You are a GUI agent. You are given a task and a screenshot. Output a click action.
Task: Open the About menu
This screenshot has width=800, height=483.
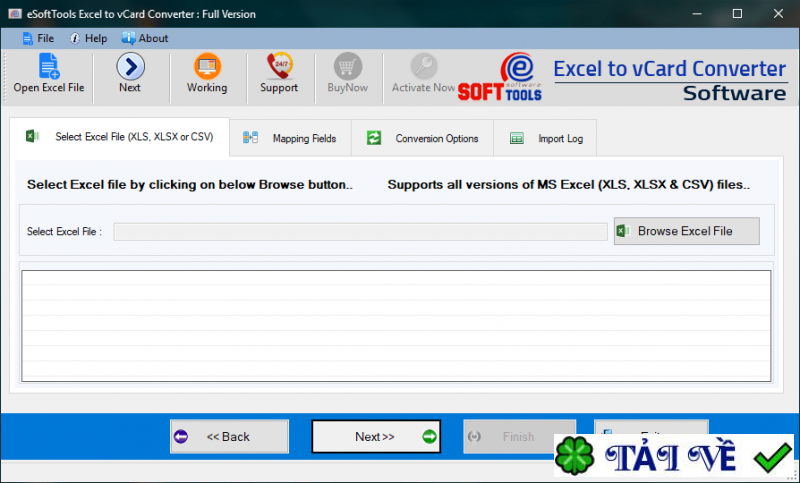click(x=145, y=38)
